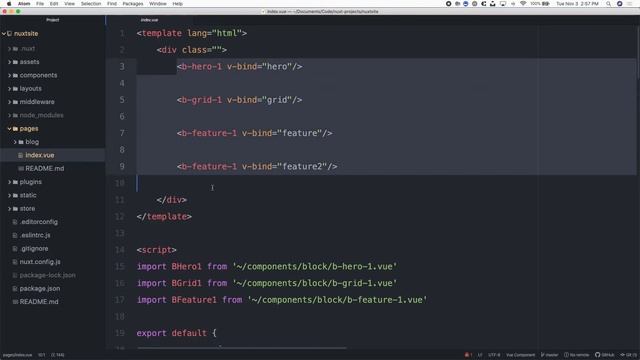Click line number 14 in gutter
Image resolution: width=640 pixels, height=360 pixels.
coord(120,250)
